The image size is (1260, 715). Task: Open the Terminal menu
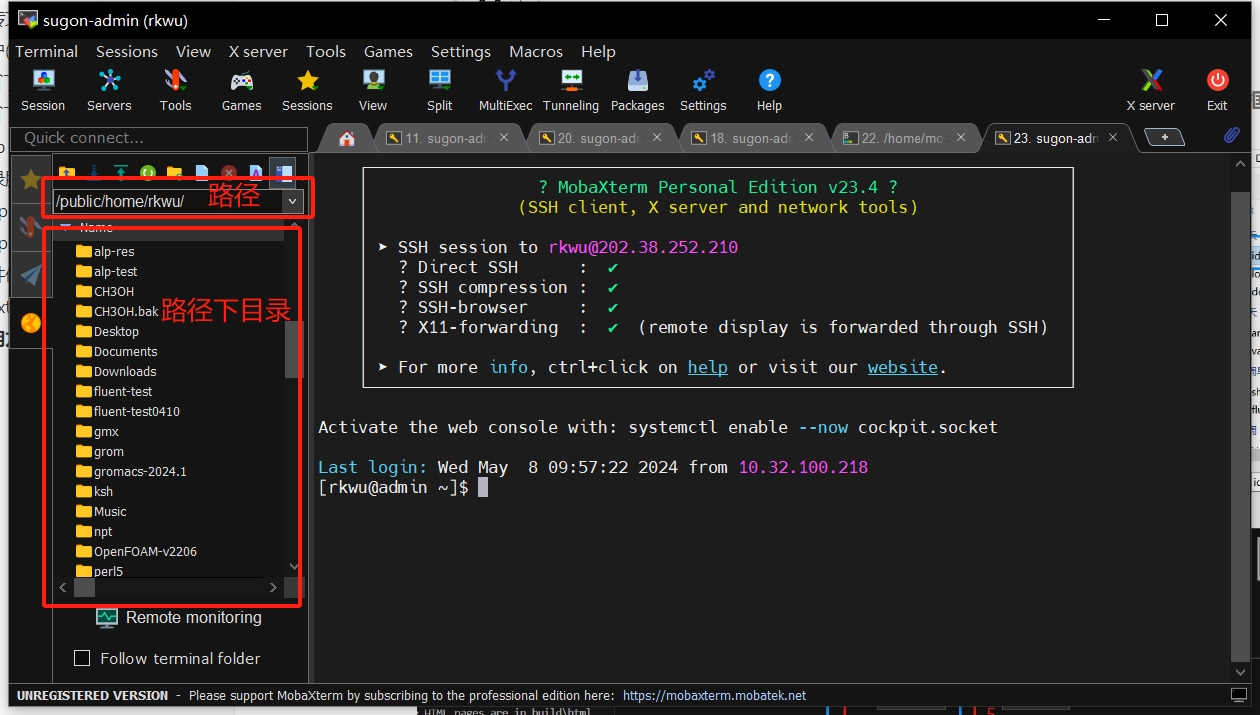point(46,51)
